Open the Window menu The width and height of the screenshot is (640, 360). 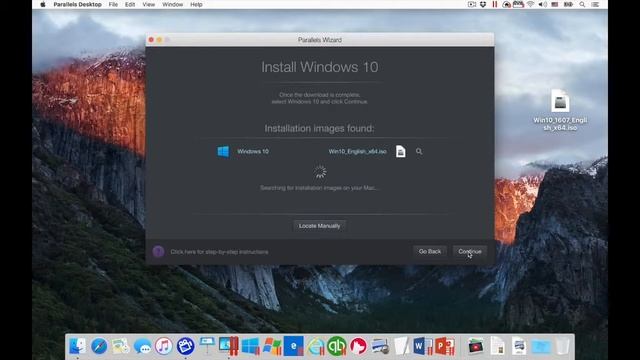click(172, 4)
